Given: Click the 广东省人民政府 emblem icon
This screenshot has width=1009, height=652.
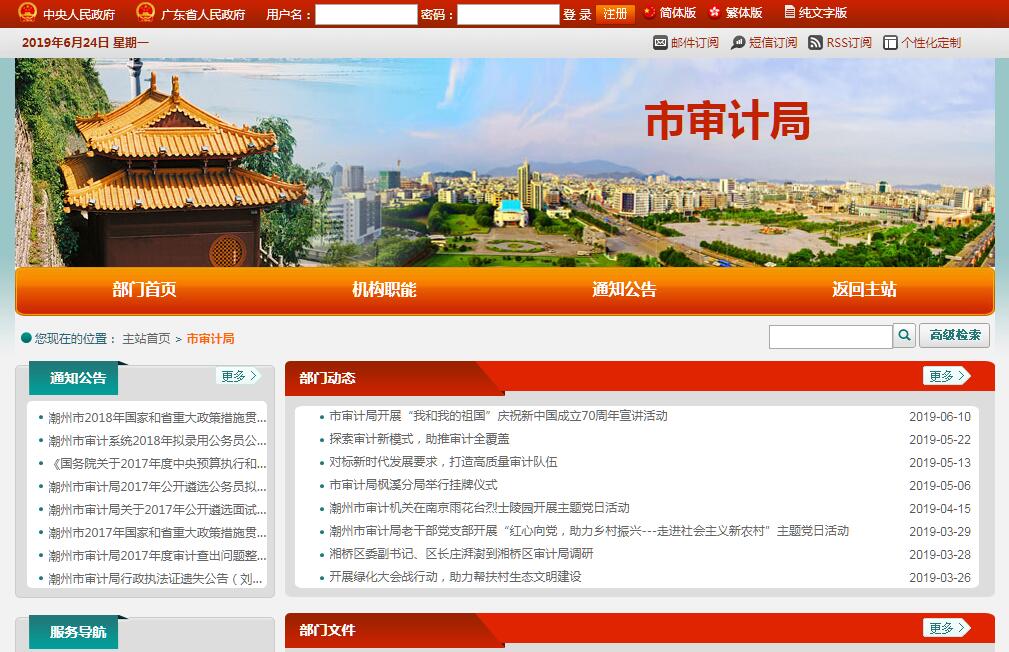Looking at the screenshot, I should (146, 13).
